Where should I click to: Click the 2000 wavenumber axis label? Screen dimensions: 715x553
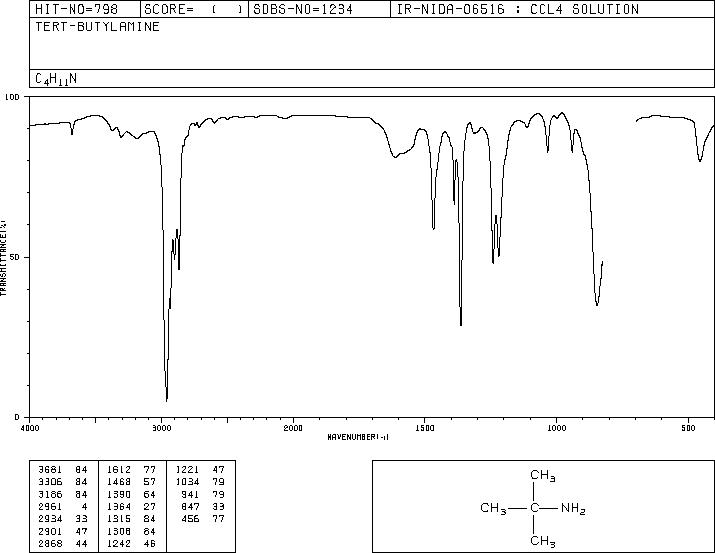[x=293, y=428]
